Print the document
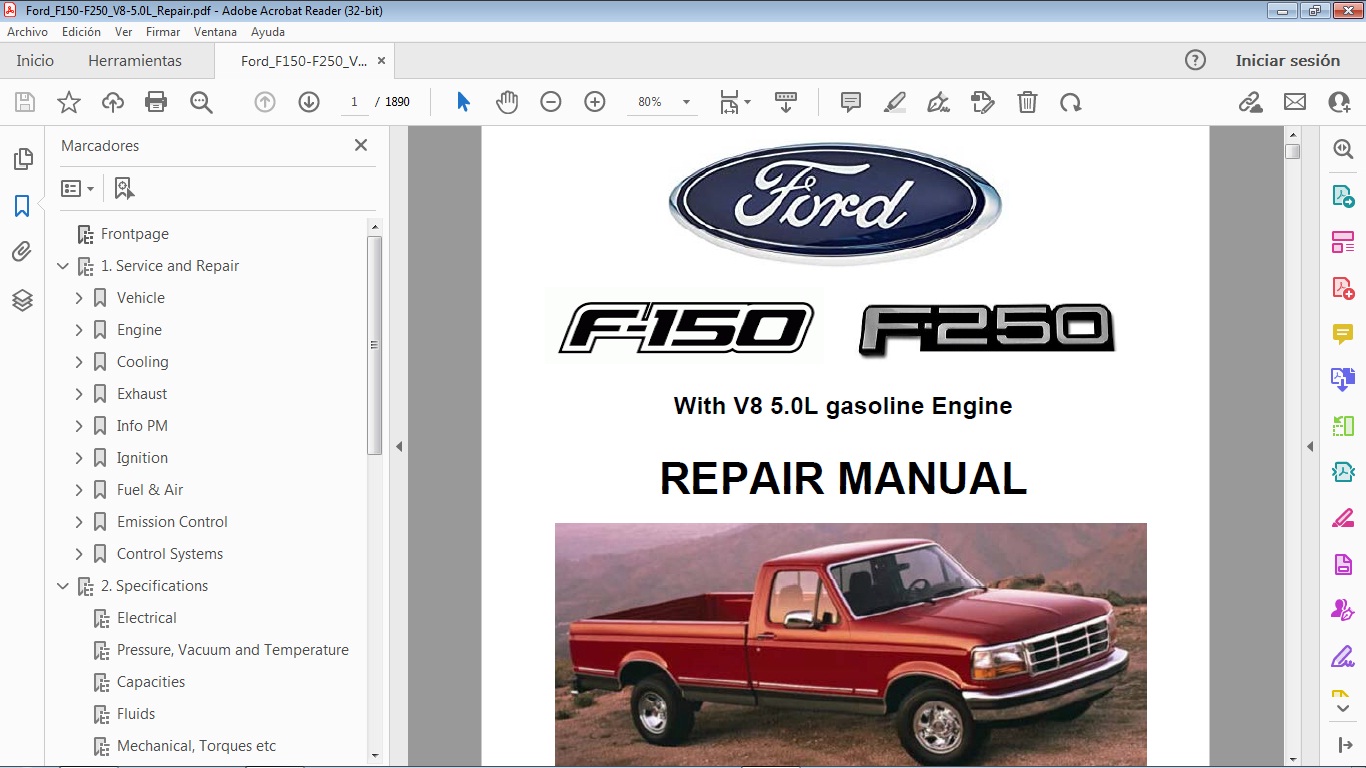The width and height of the screenshot is (1366, 768). point(156,102)
